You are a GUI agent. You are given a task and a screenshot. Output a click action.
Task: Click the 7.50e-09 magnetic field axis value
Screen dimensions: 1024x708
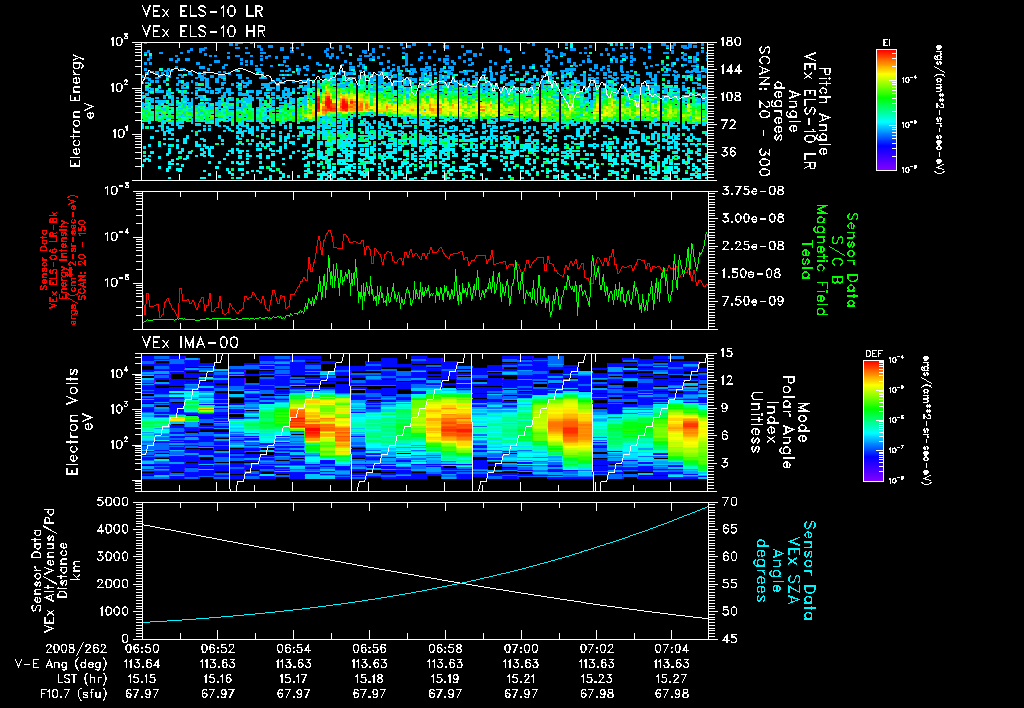point(751,300)
